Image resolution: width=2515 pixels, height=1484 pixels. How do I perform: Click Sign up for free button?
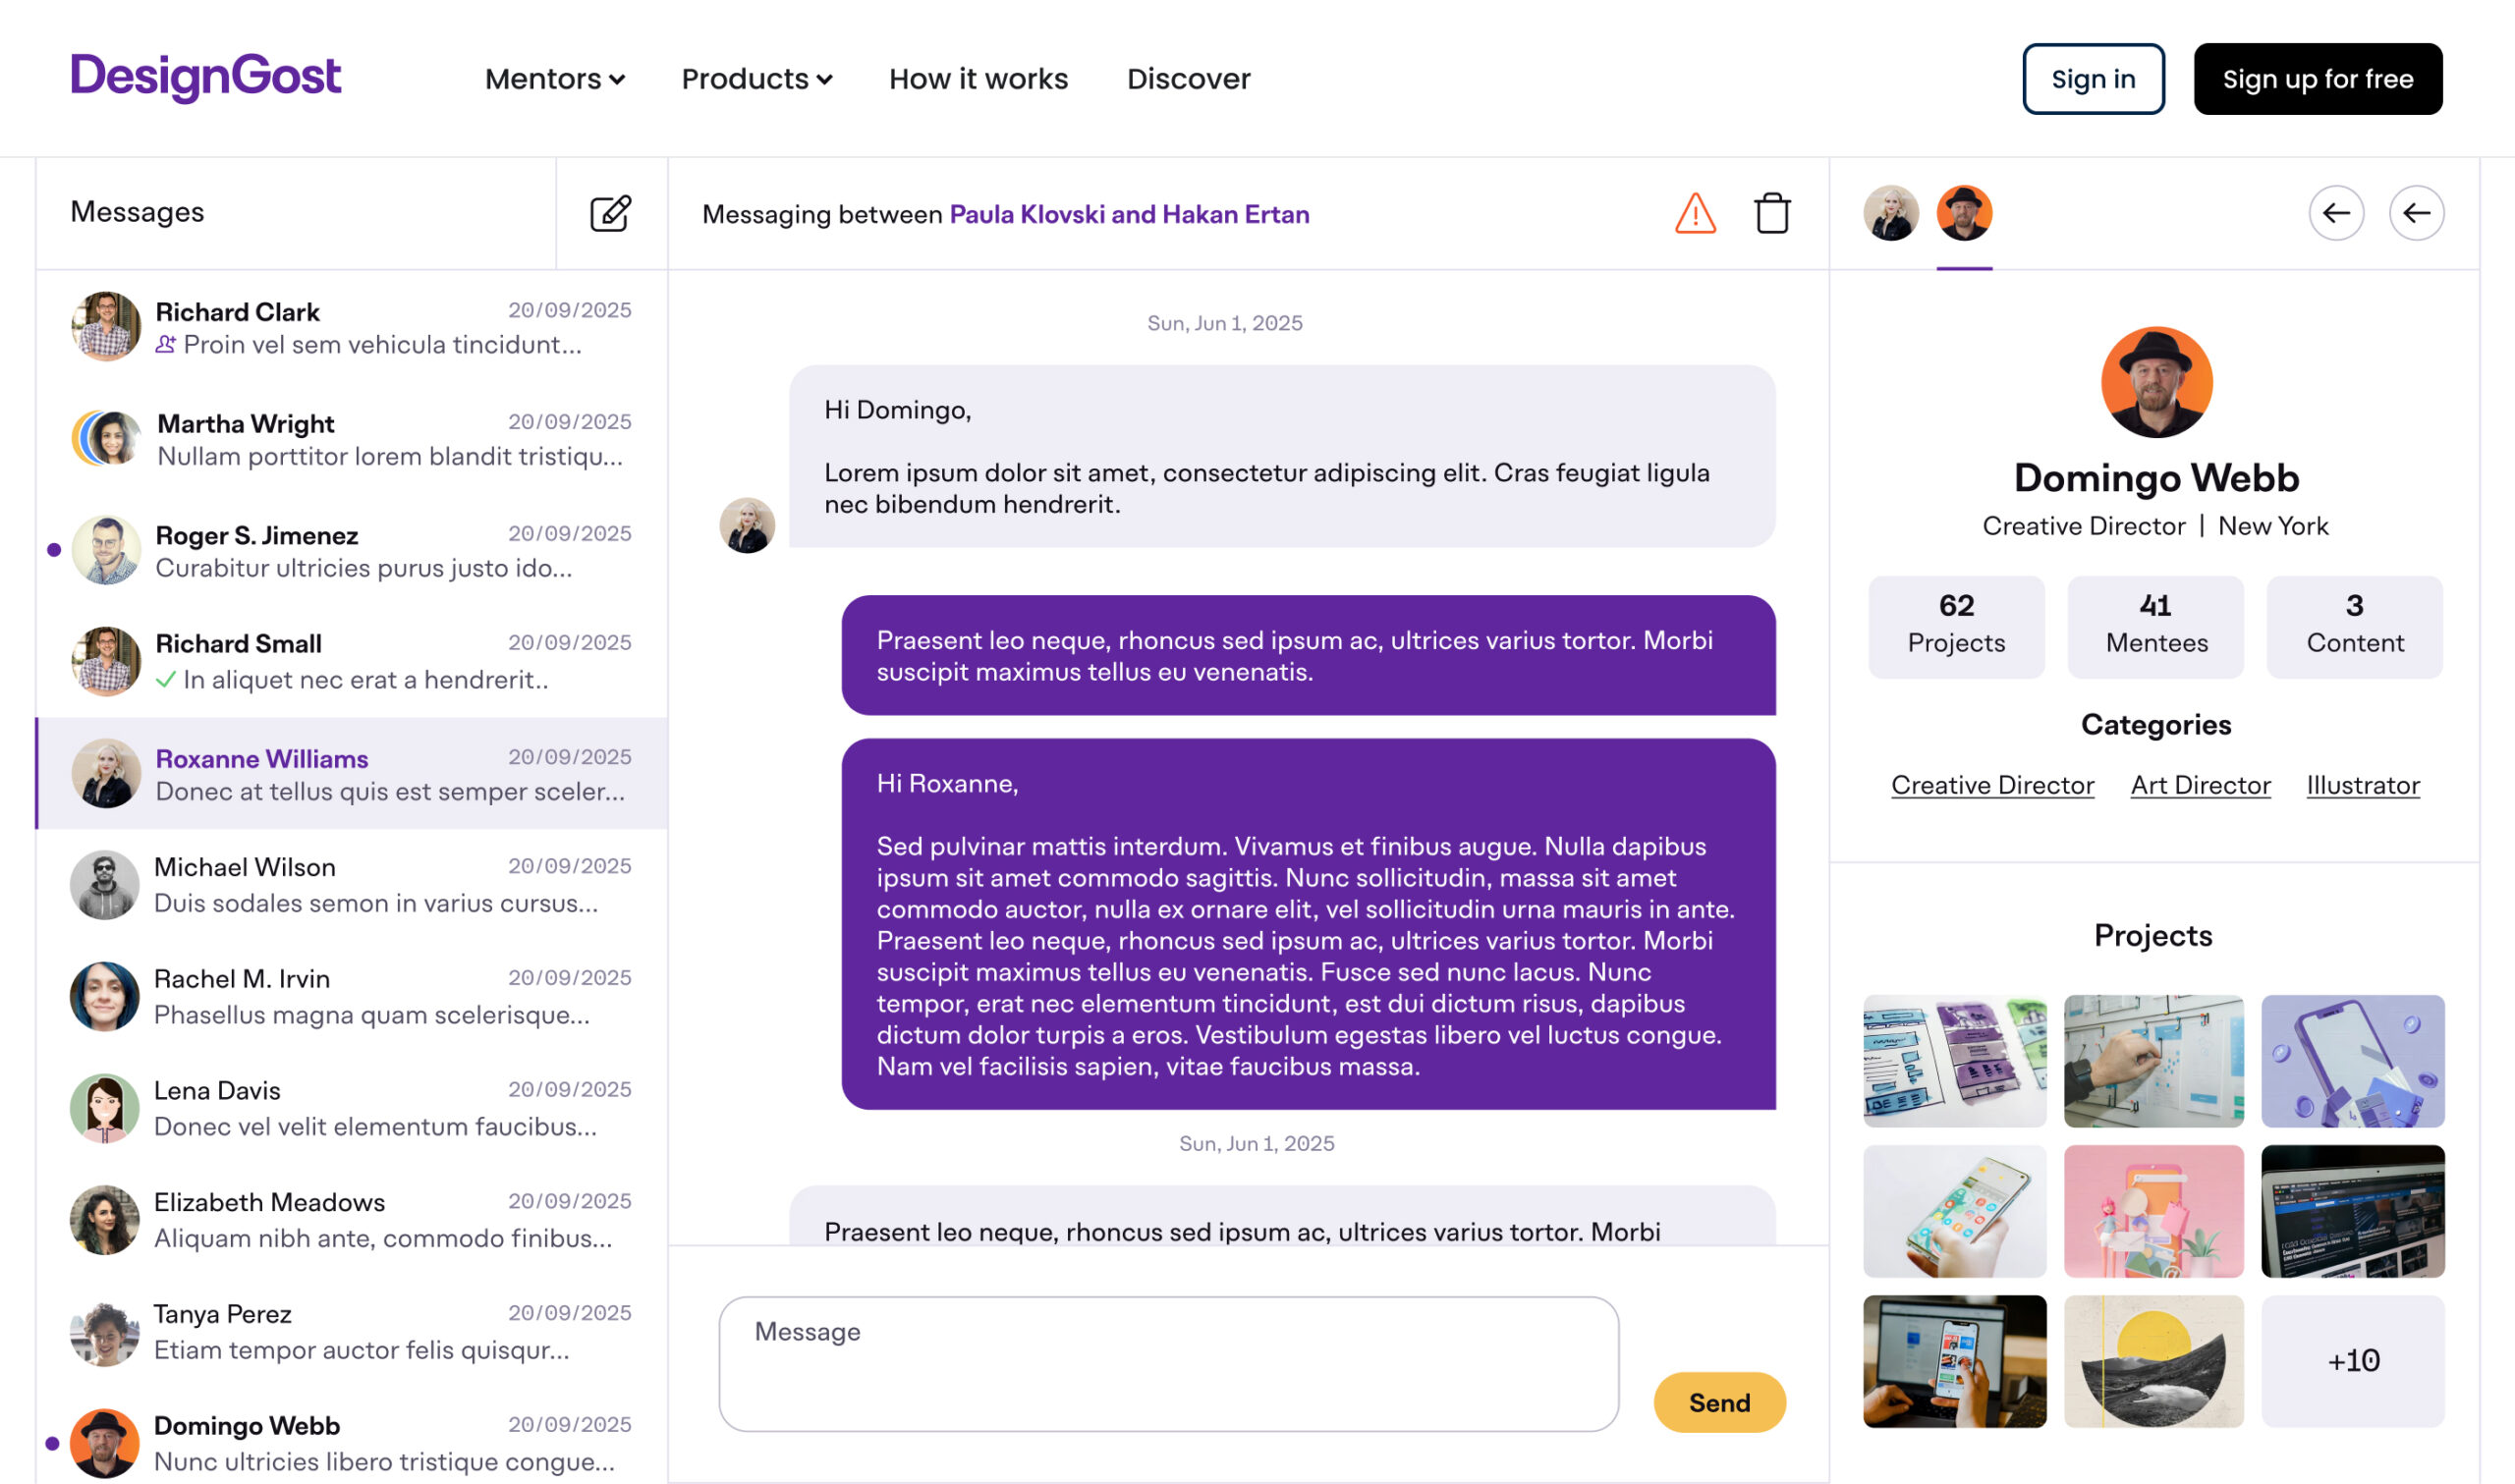coord(2317,79)
